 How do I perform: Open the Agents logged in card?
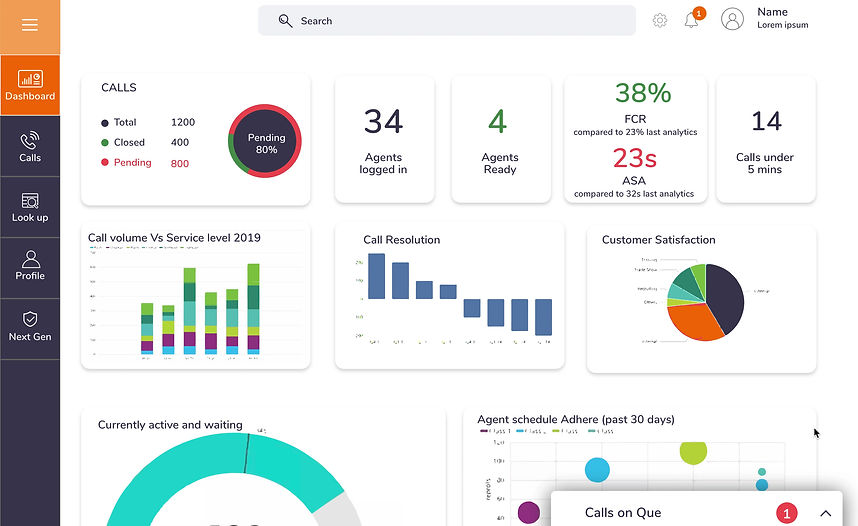tap(384, 140)
